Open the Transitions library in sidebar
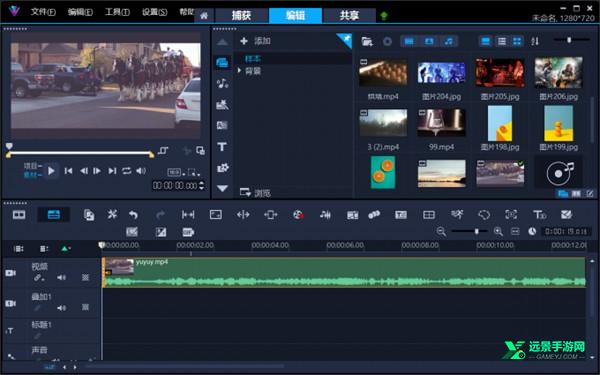This screenshot has width=600, height=375. click(222, 104)
